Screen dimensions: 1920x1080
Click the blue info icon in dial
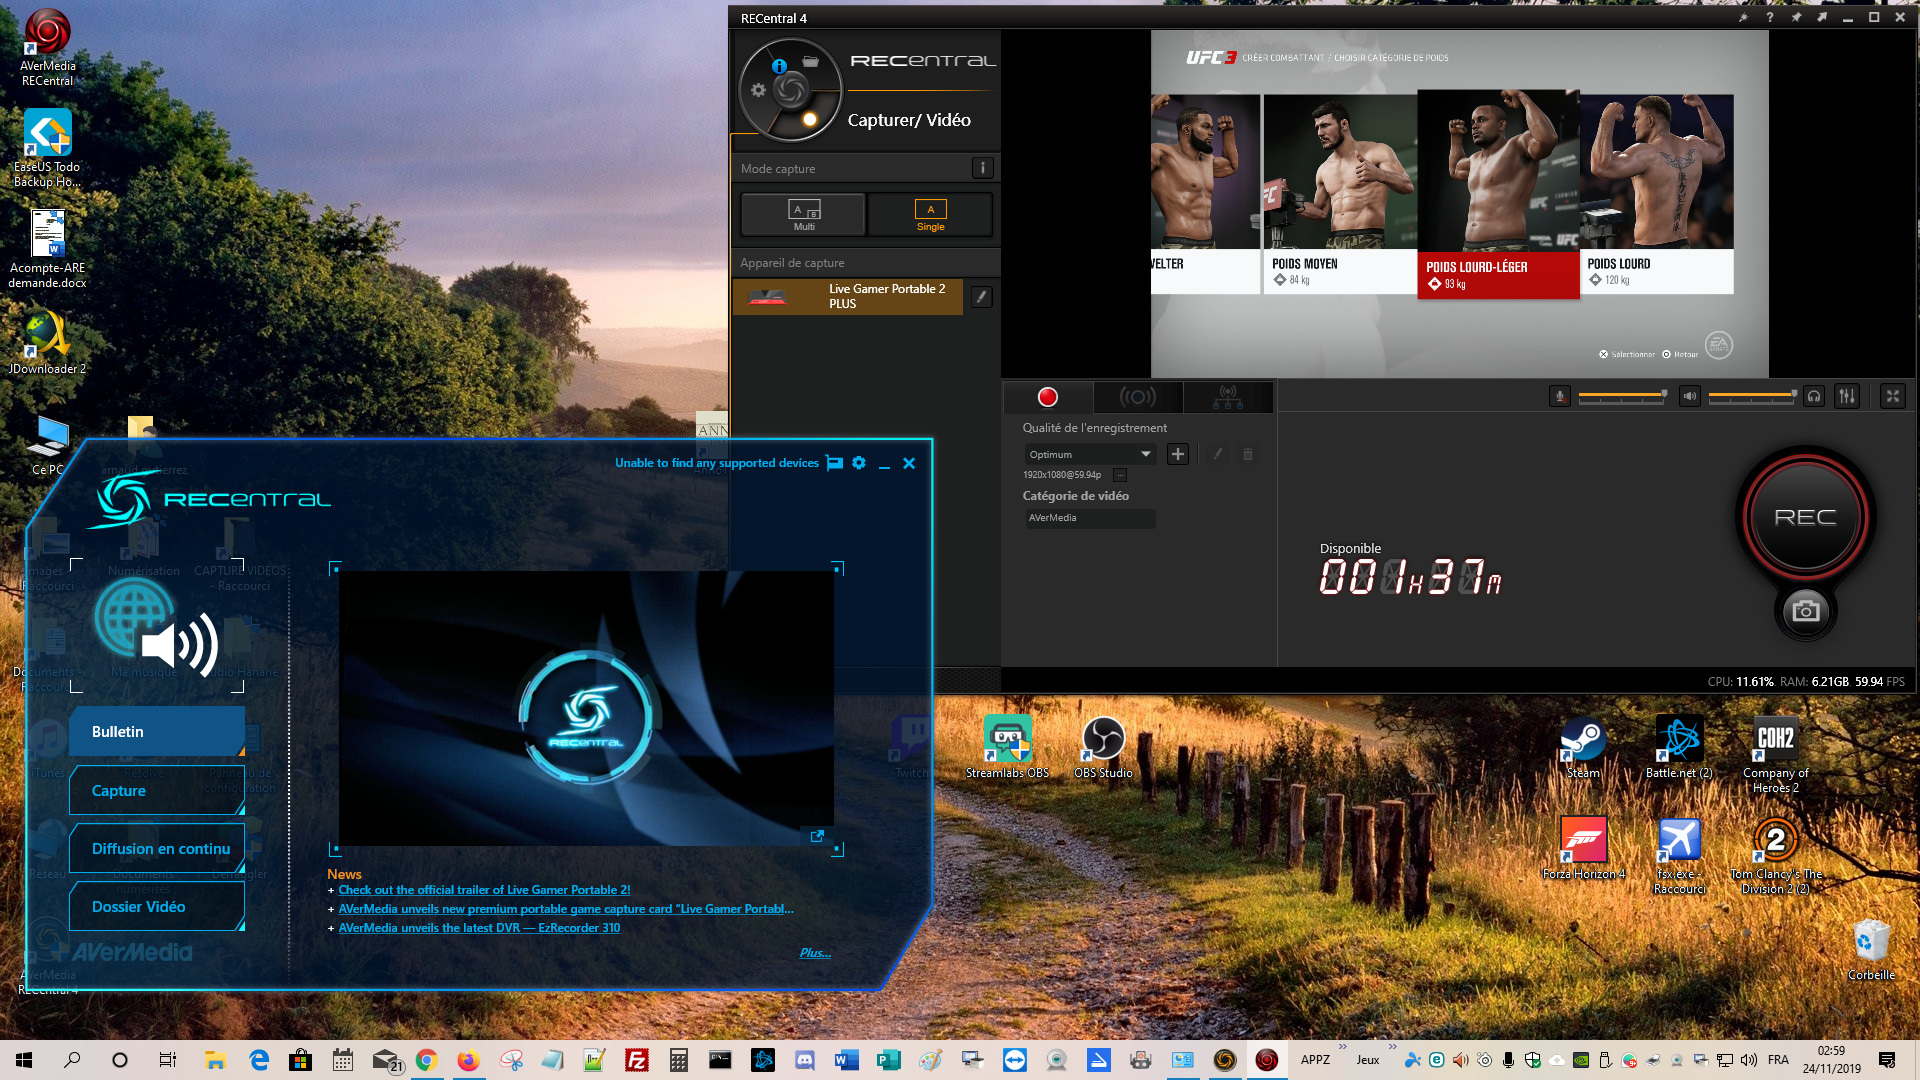(x=779, y=66)
